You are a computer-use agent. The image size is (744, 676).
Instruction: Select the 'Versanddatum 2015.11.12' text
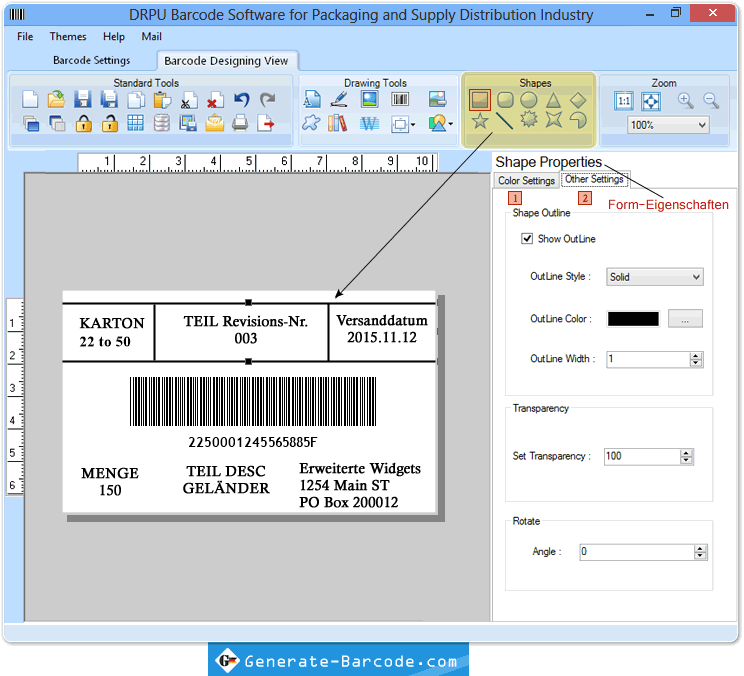point(382,329)
